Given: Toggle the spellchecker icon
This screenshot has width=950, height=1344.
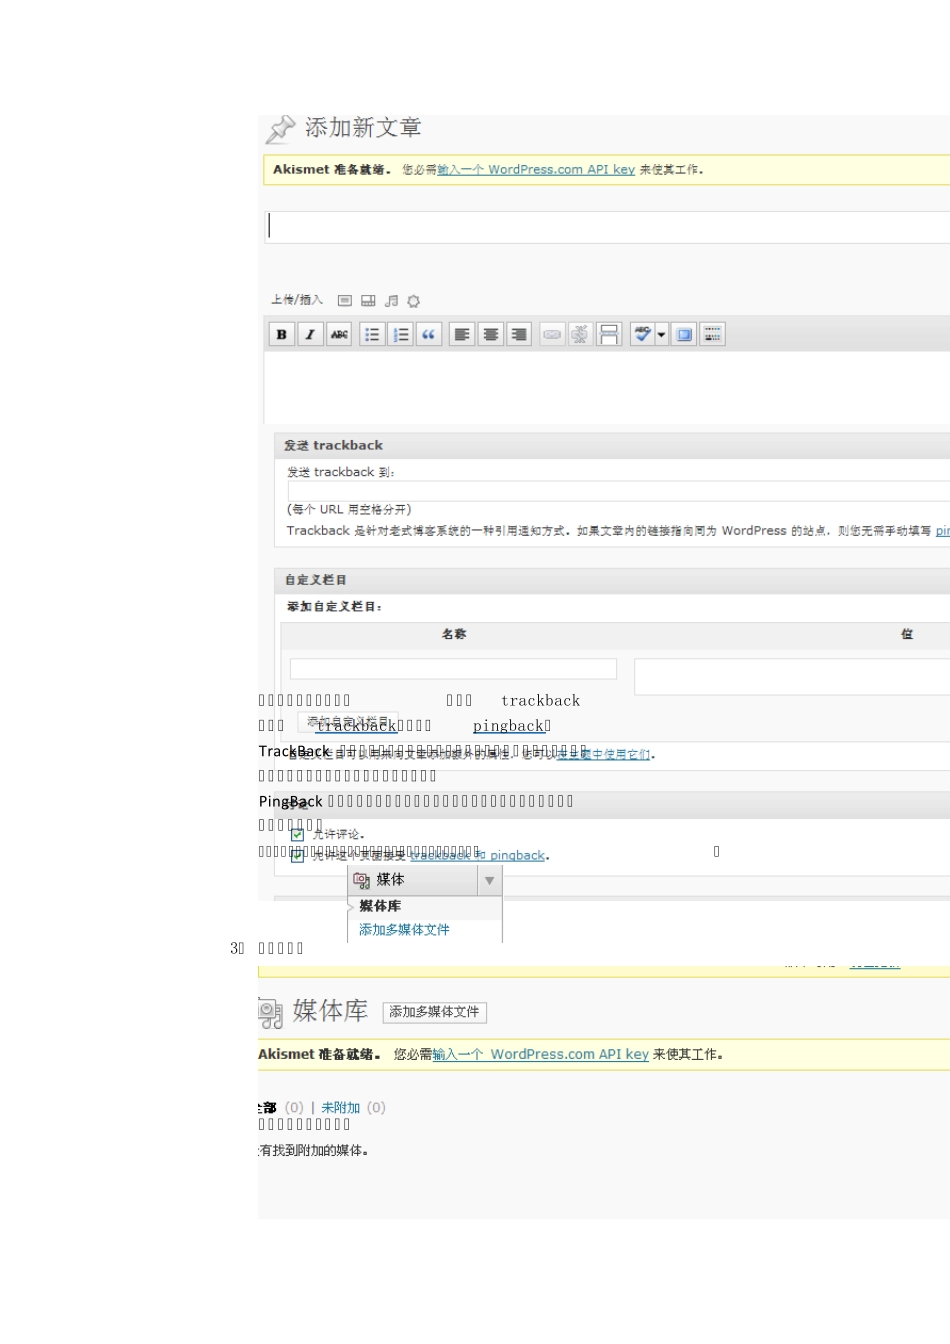Looking at the screenshot, I should pyautogui.click(x=642, y=335).
